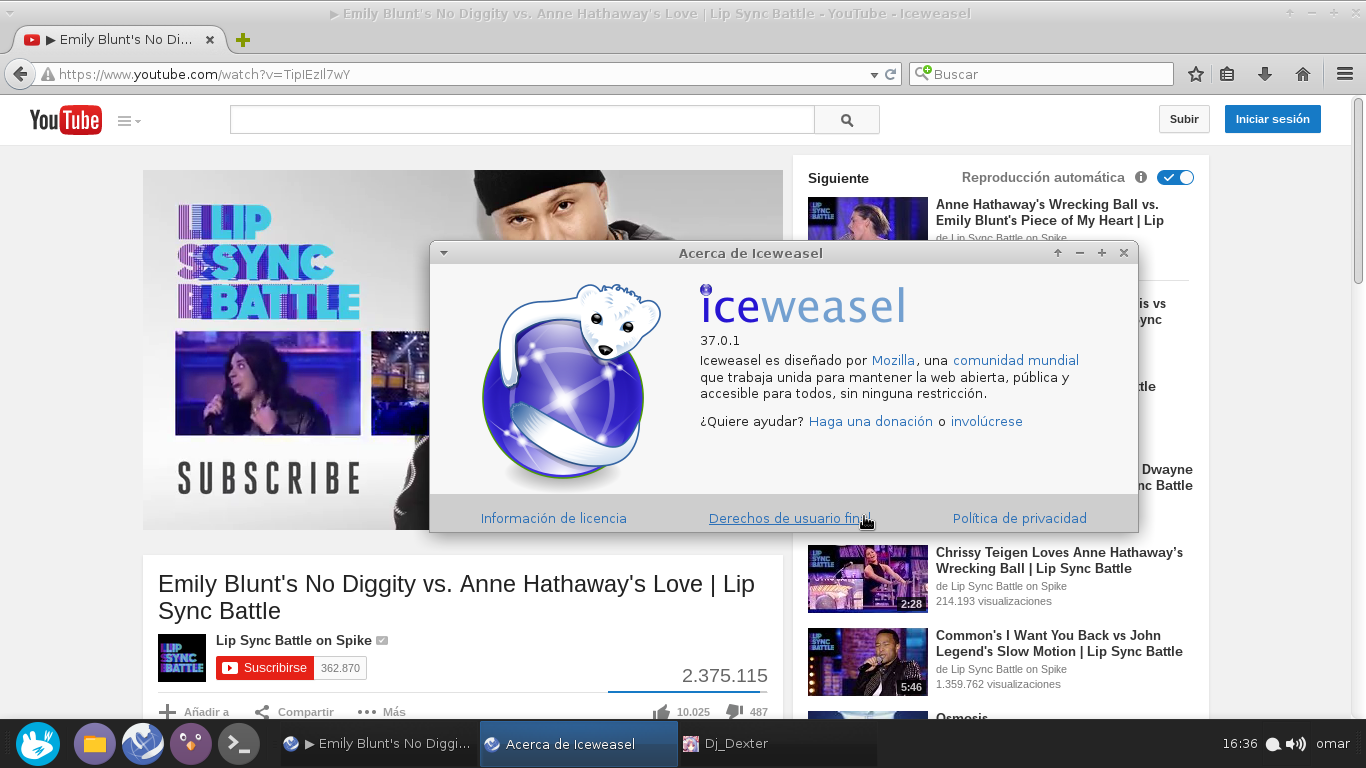The width and height of the screenshot is (1366, 768).
Task: Open Información de licencia link
Action: coord(553,518)
